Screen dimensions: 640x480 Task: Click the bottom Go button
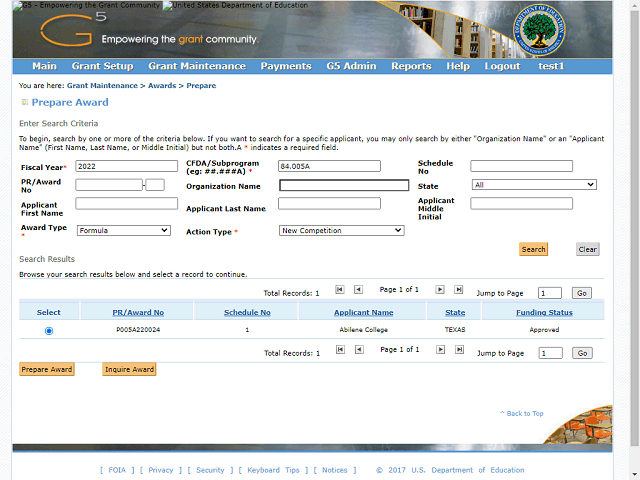tap(582, 353)
